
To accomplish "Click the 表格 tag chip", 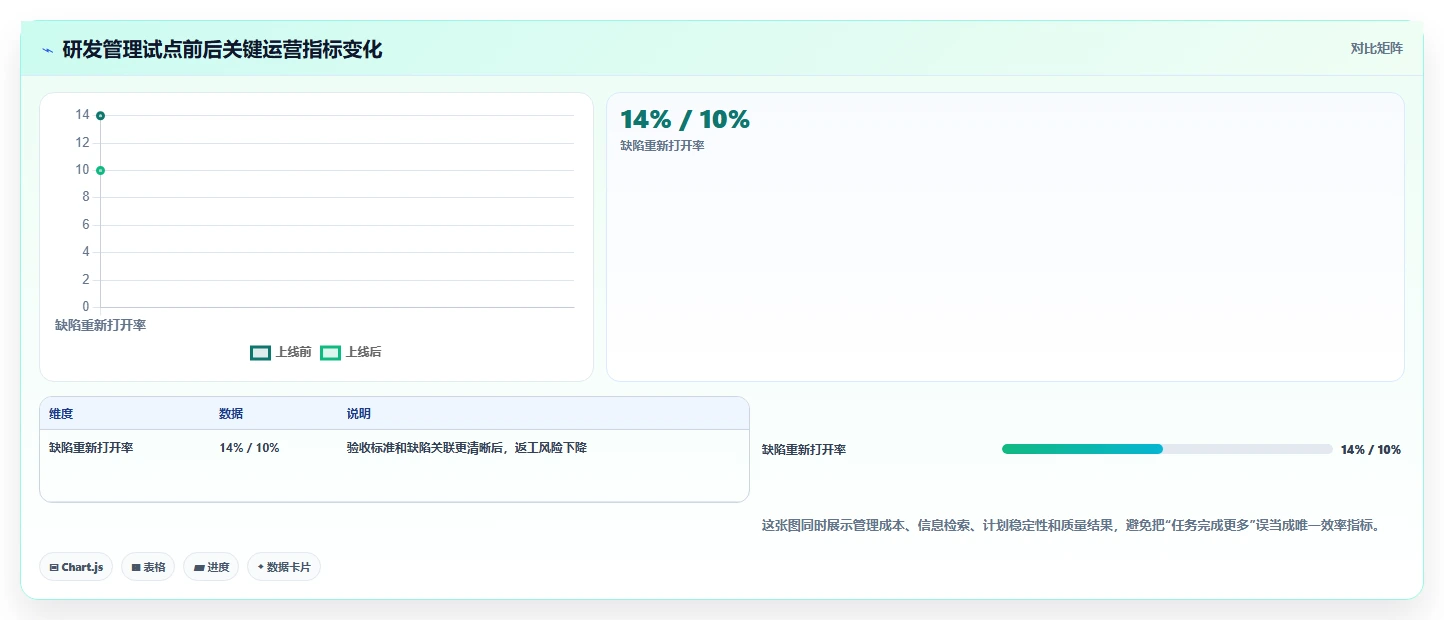I will pos(148,567).
